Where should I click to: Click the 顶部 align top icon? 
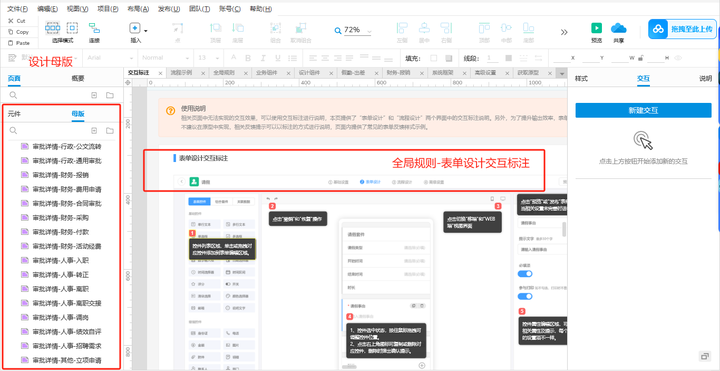coord(484,28)
